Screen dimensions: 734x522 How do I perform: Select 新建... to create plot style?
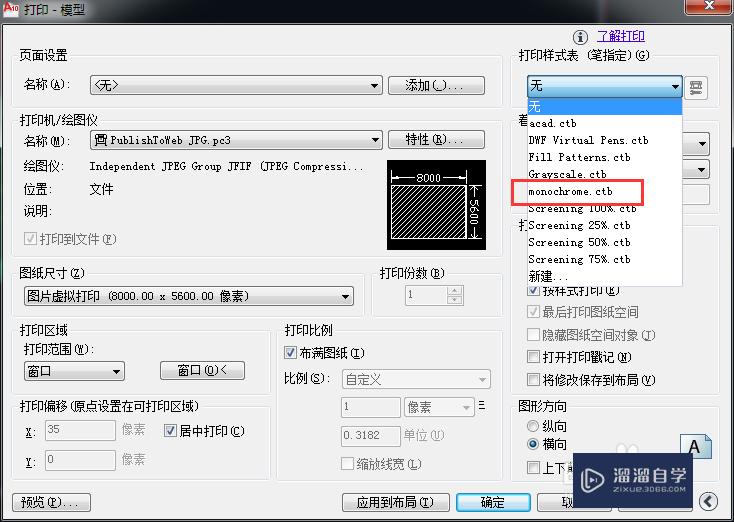coord(604,276)
